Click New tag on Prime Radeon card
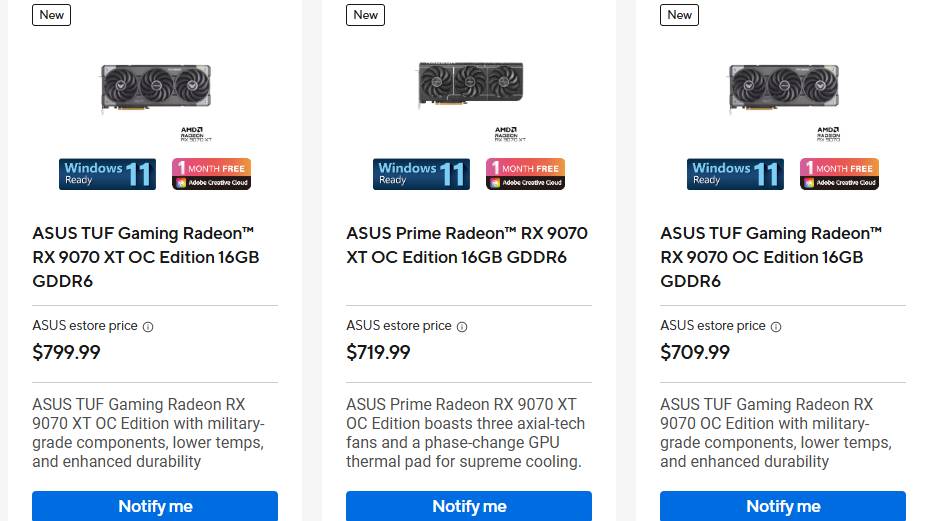Image resolution: width=927 pixels, height=521 pixels. pos(366,15)
